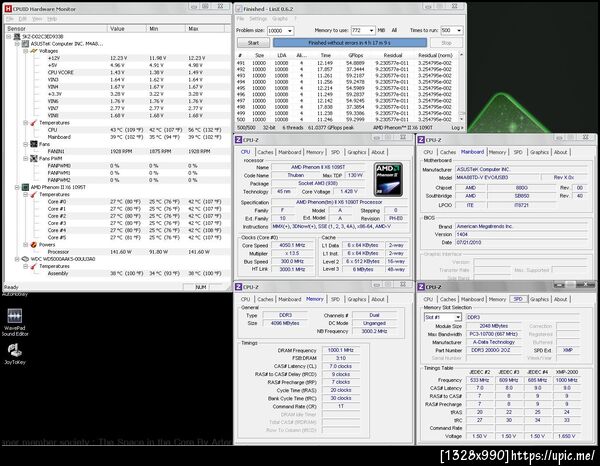Collapse the Voltages tree node
This screenshot has height=466, width=600.
(26, 51)
